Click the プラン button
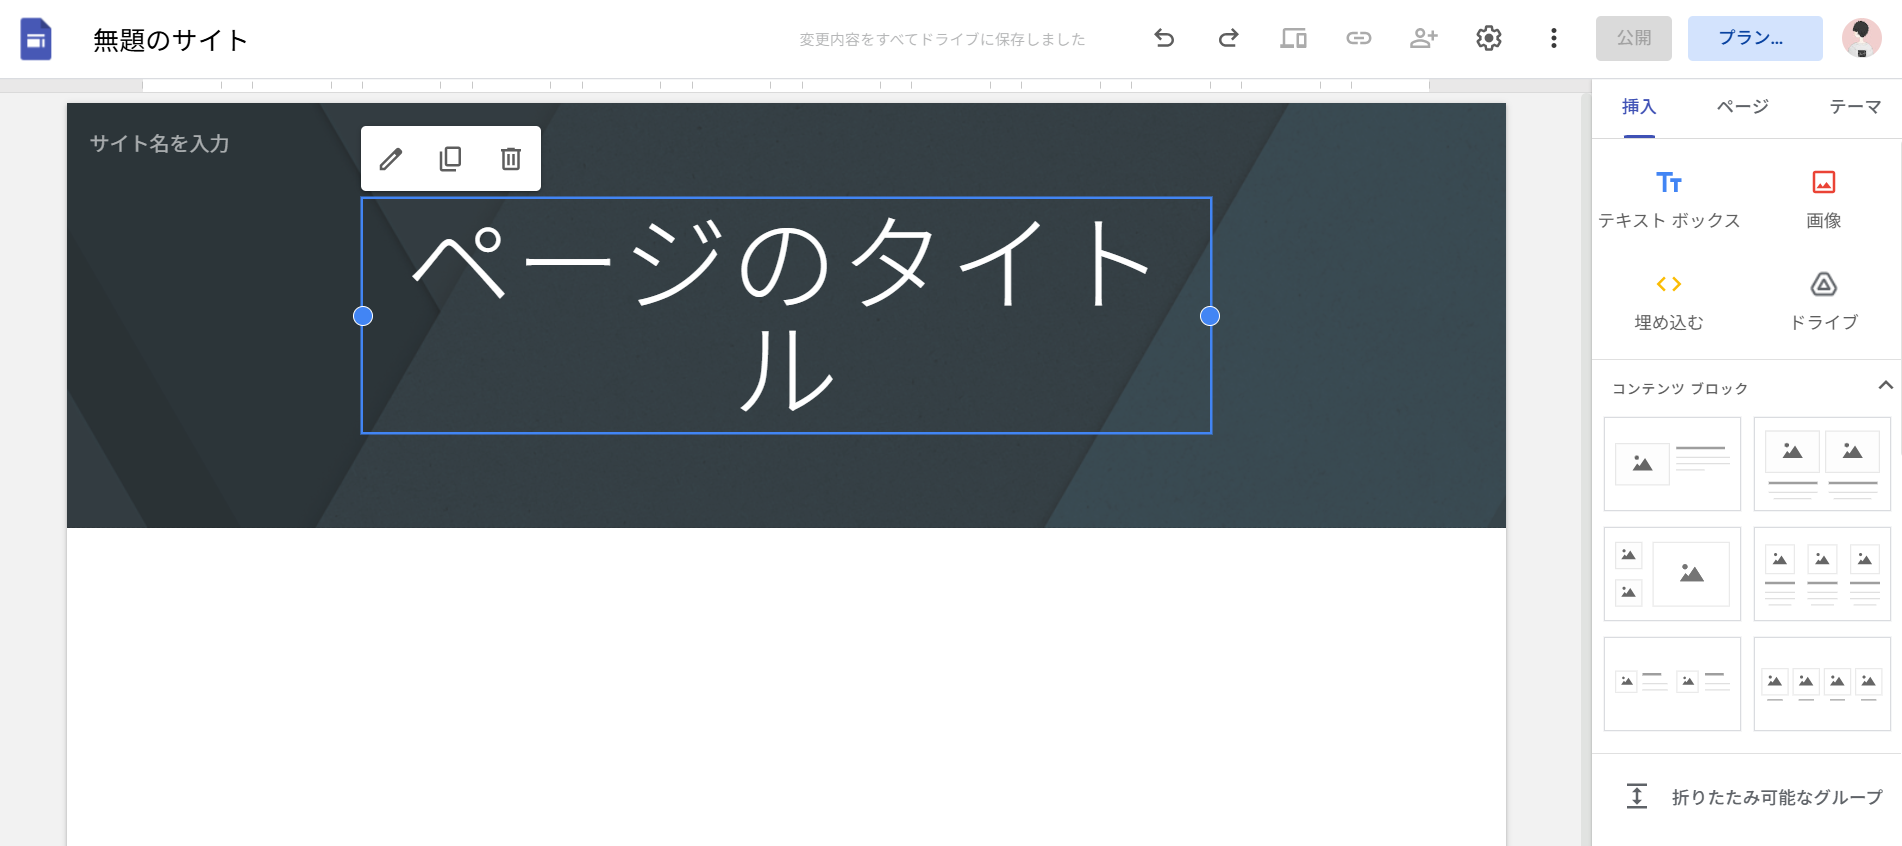The image size is (1902, 846). coord(1755,38)
